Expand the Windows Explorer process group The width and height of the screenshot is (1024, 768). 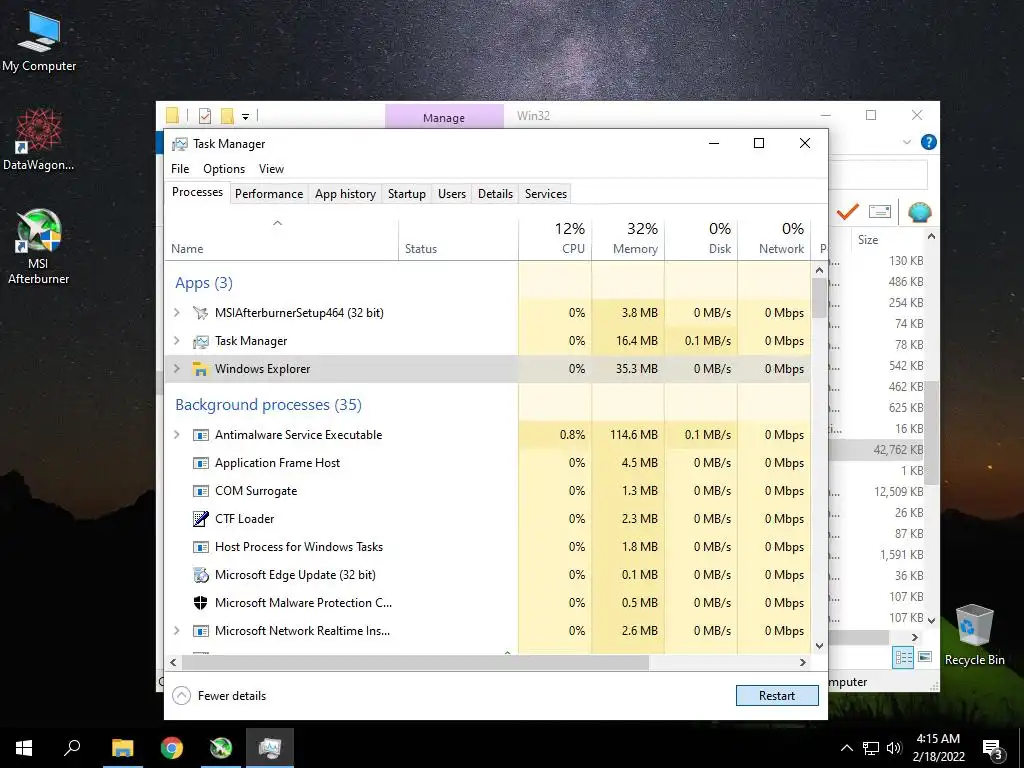(176, 369)
